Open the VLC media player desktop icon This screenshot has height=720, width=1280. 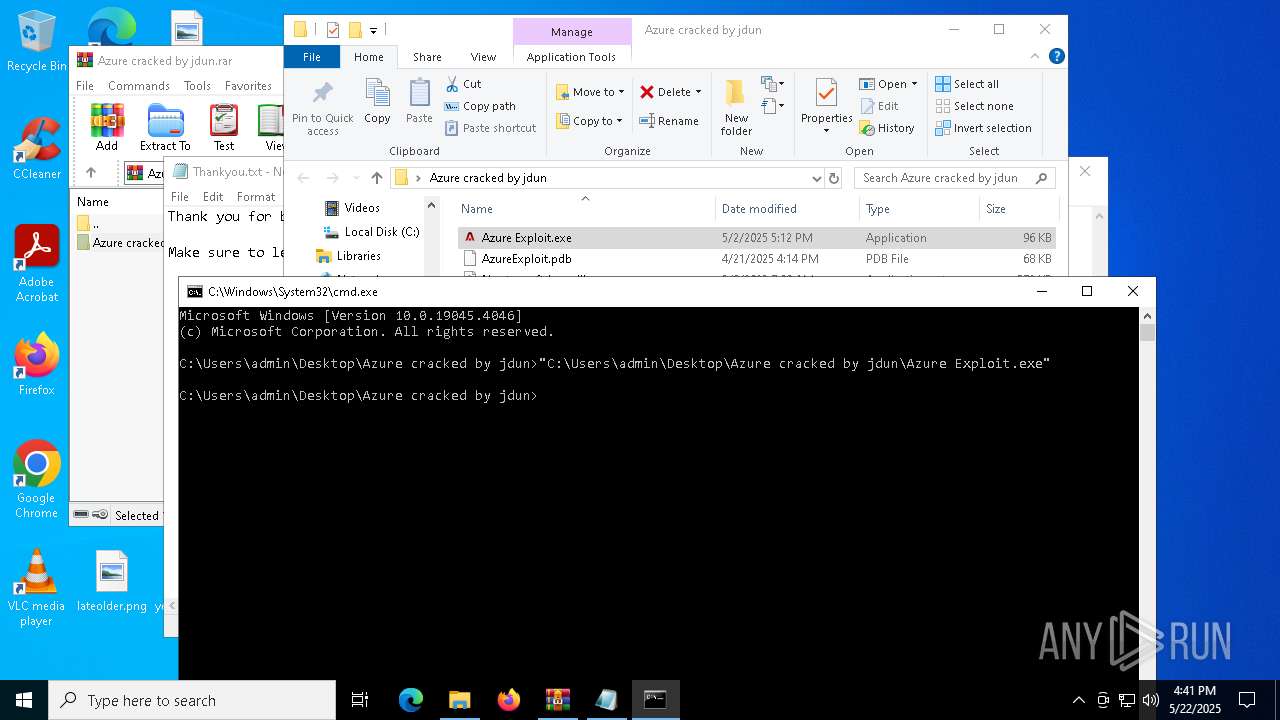(36, 588)
